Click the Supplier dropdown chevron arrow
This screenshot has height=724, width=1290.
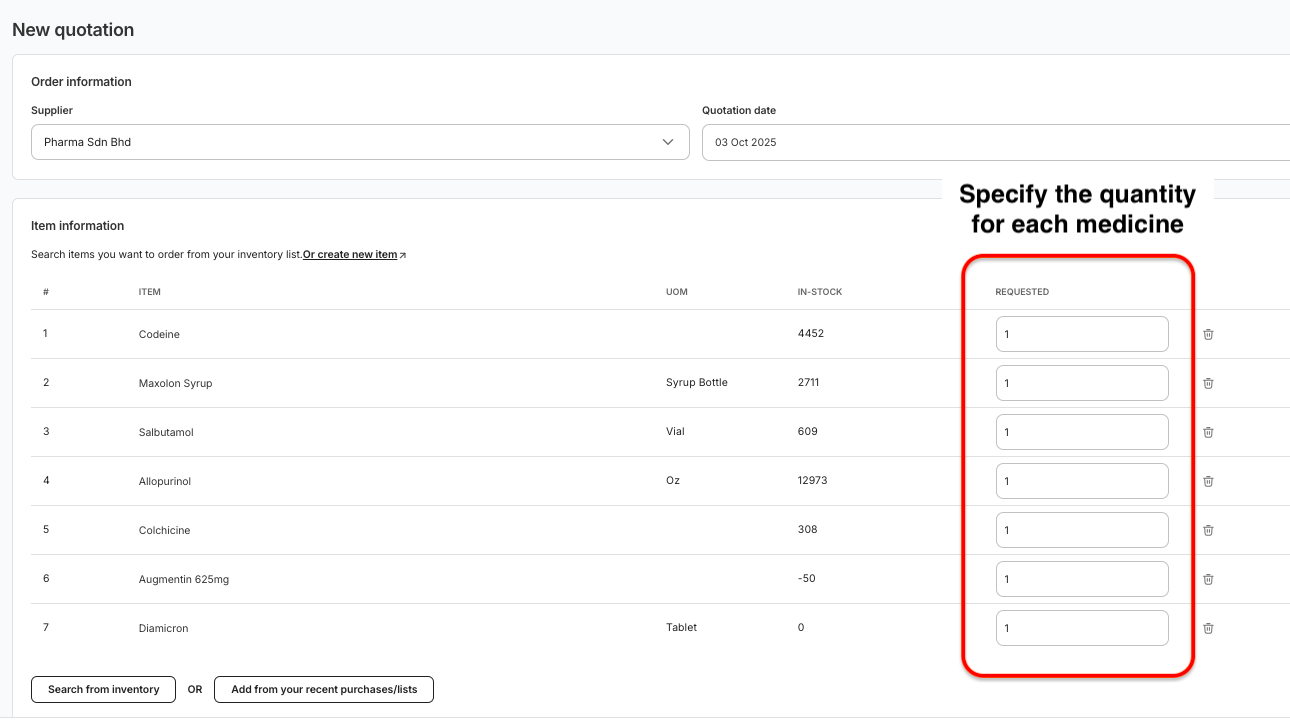click(668, 142)
